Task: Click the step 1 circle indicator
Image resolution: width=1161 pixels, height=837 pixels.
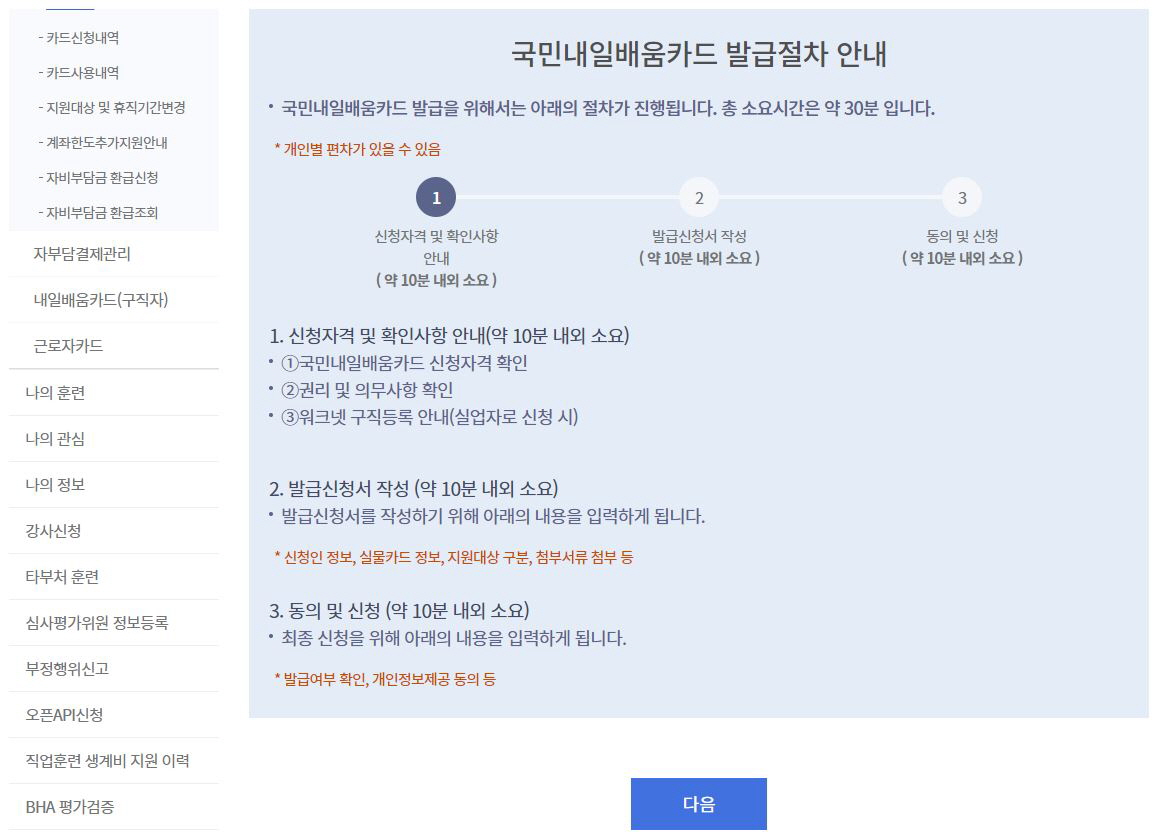Action: [436, 198]
